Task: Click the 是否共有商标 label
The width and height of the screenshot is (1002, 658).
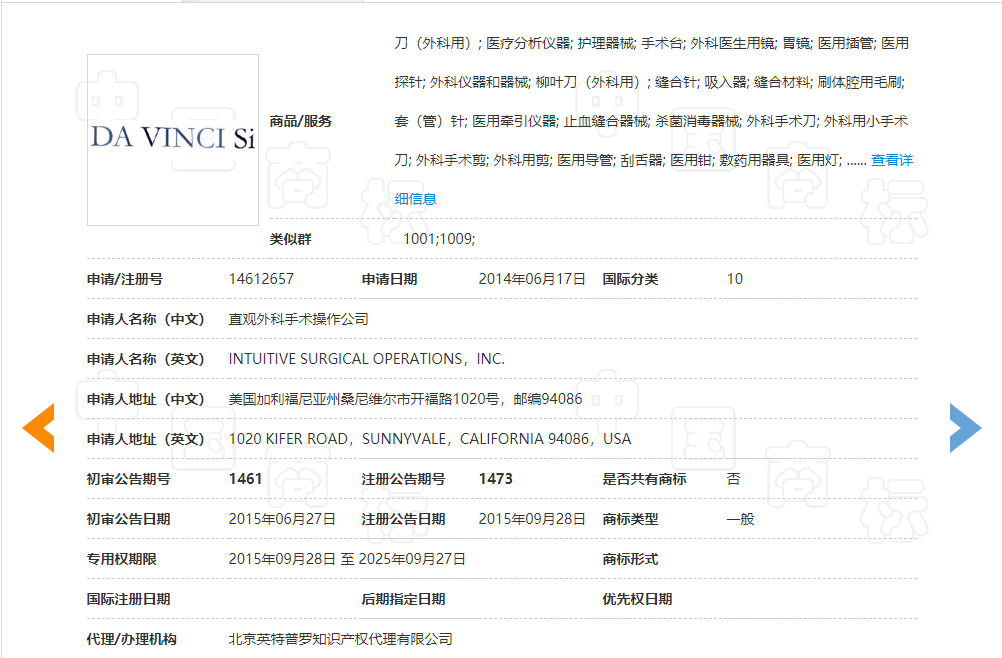Action: point(644,479)
